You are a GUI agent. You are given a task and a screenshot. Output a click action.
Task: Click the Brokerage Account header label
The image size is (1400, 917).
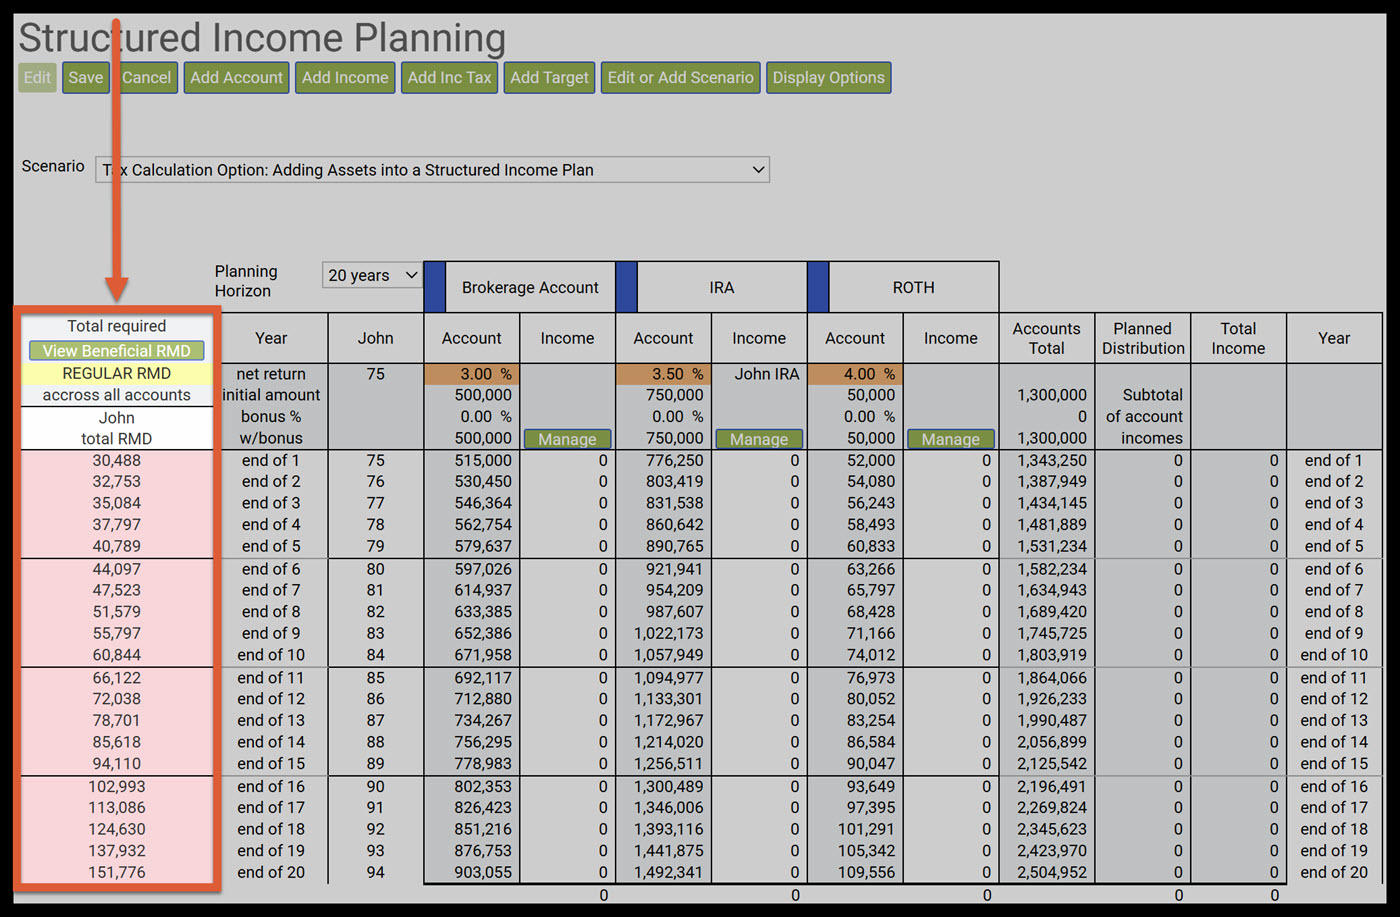pyautogui.click(x=530, y=288)
